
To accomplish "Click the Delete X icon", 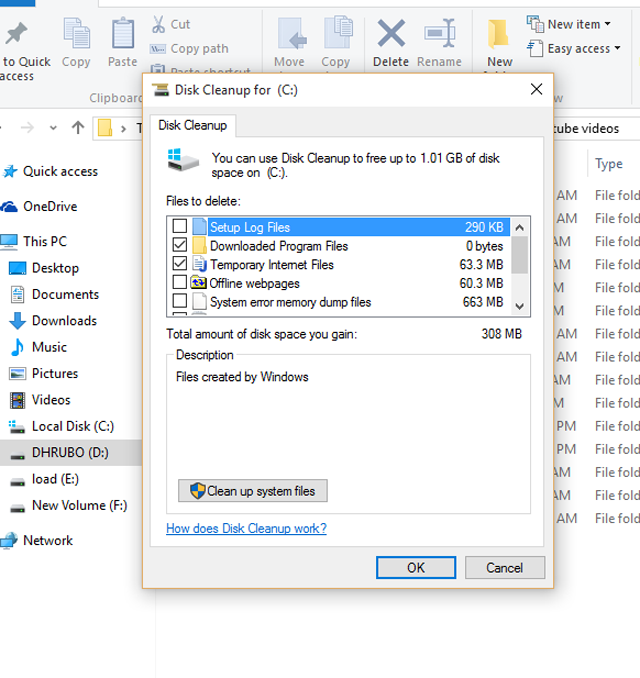I will [x=391, y=33].
